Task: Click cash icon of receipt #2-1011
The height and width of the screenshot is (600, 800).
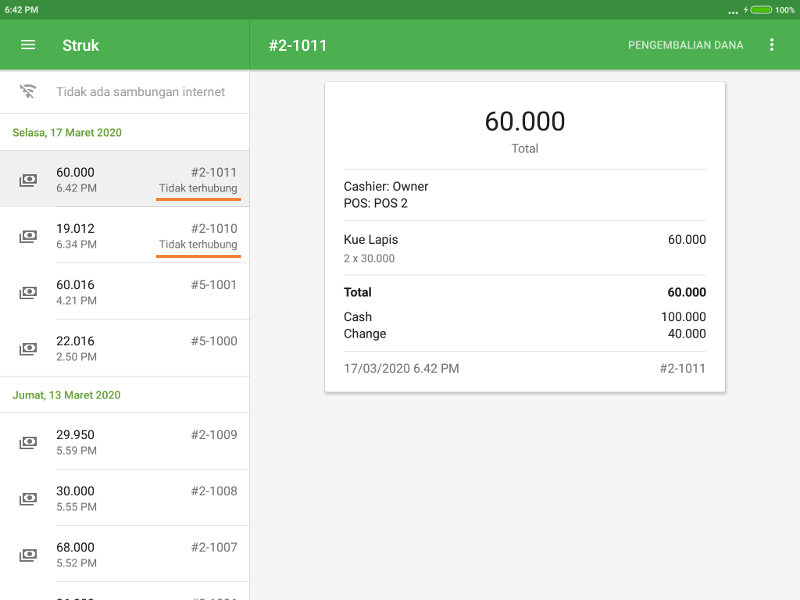Action: click(28, 180)
